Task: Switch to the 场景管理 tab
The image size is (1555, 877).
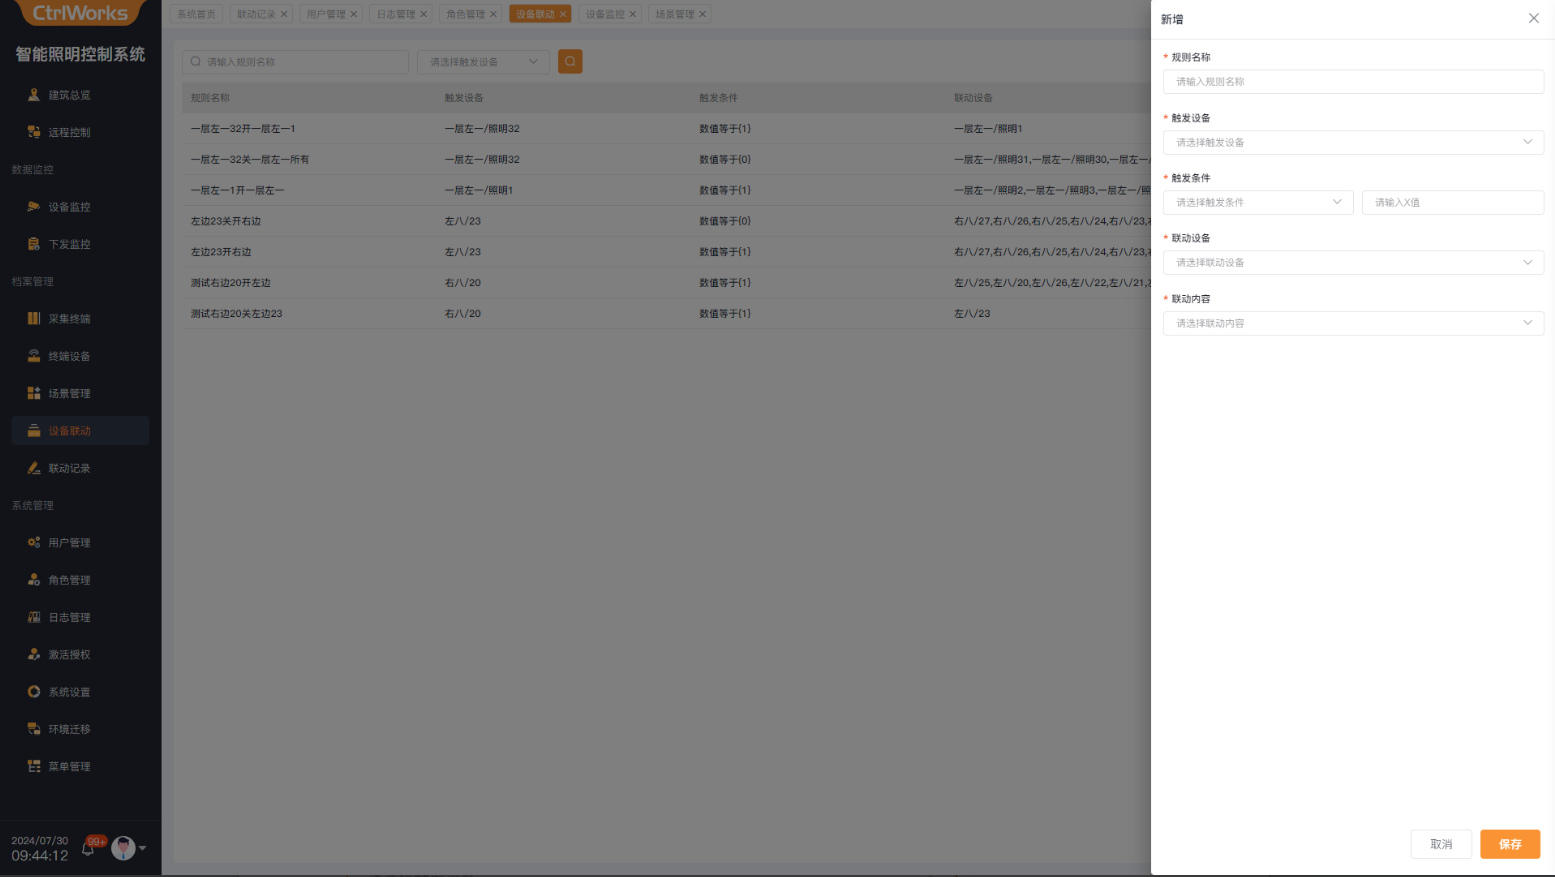Action: (675, 14)
